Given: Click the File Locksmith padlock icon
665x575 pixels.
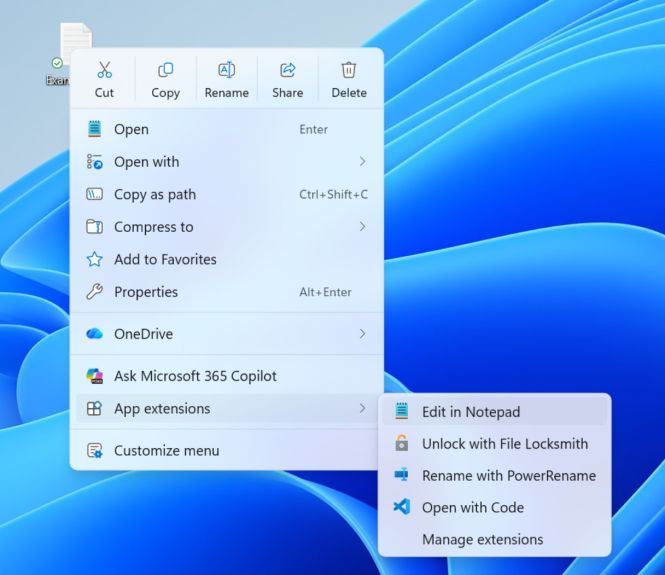Looking at the screenshot, I should [x=402, y=443].
